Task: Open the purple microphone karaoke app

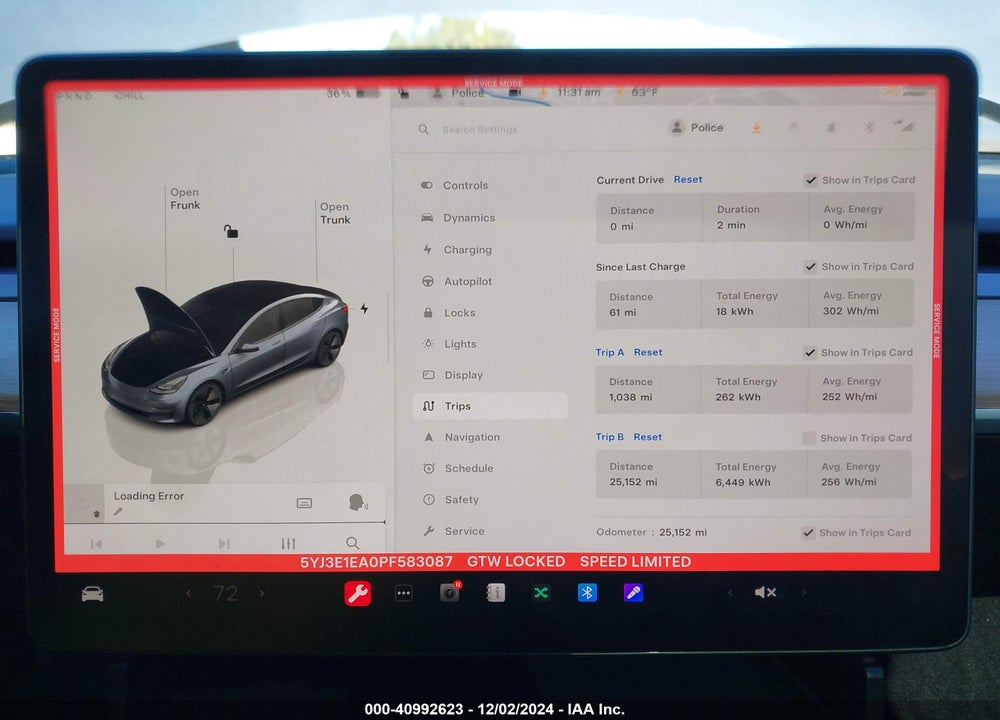Action: 633,592
